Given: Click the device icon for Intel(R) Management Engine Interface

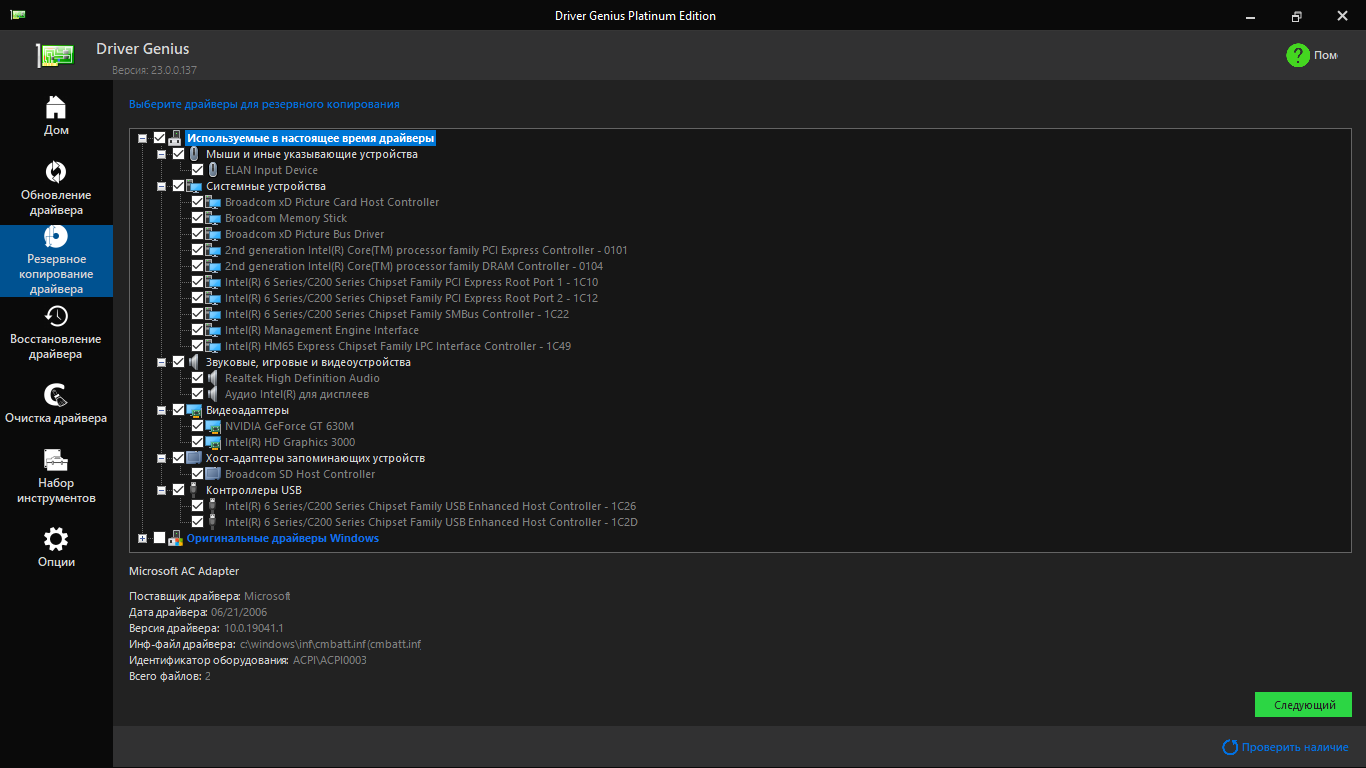Looking at the screenshot, I should pos(213,330).
